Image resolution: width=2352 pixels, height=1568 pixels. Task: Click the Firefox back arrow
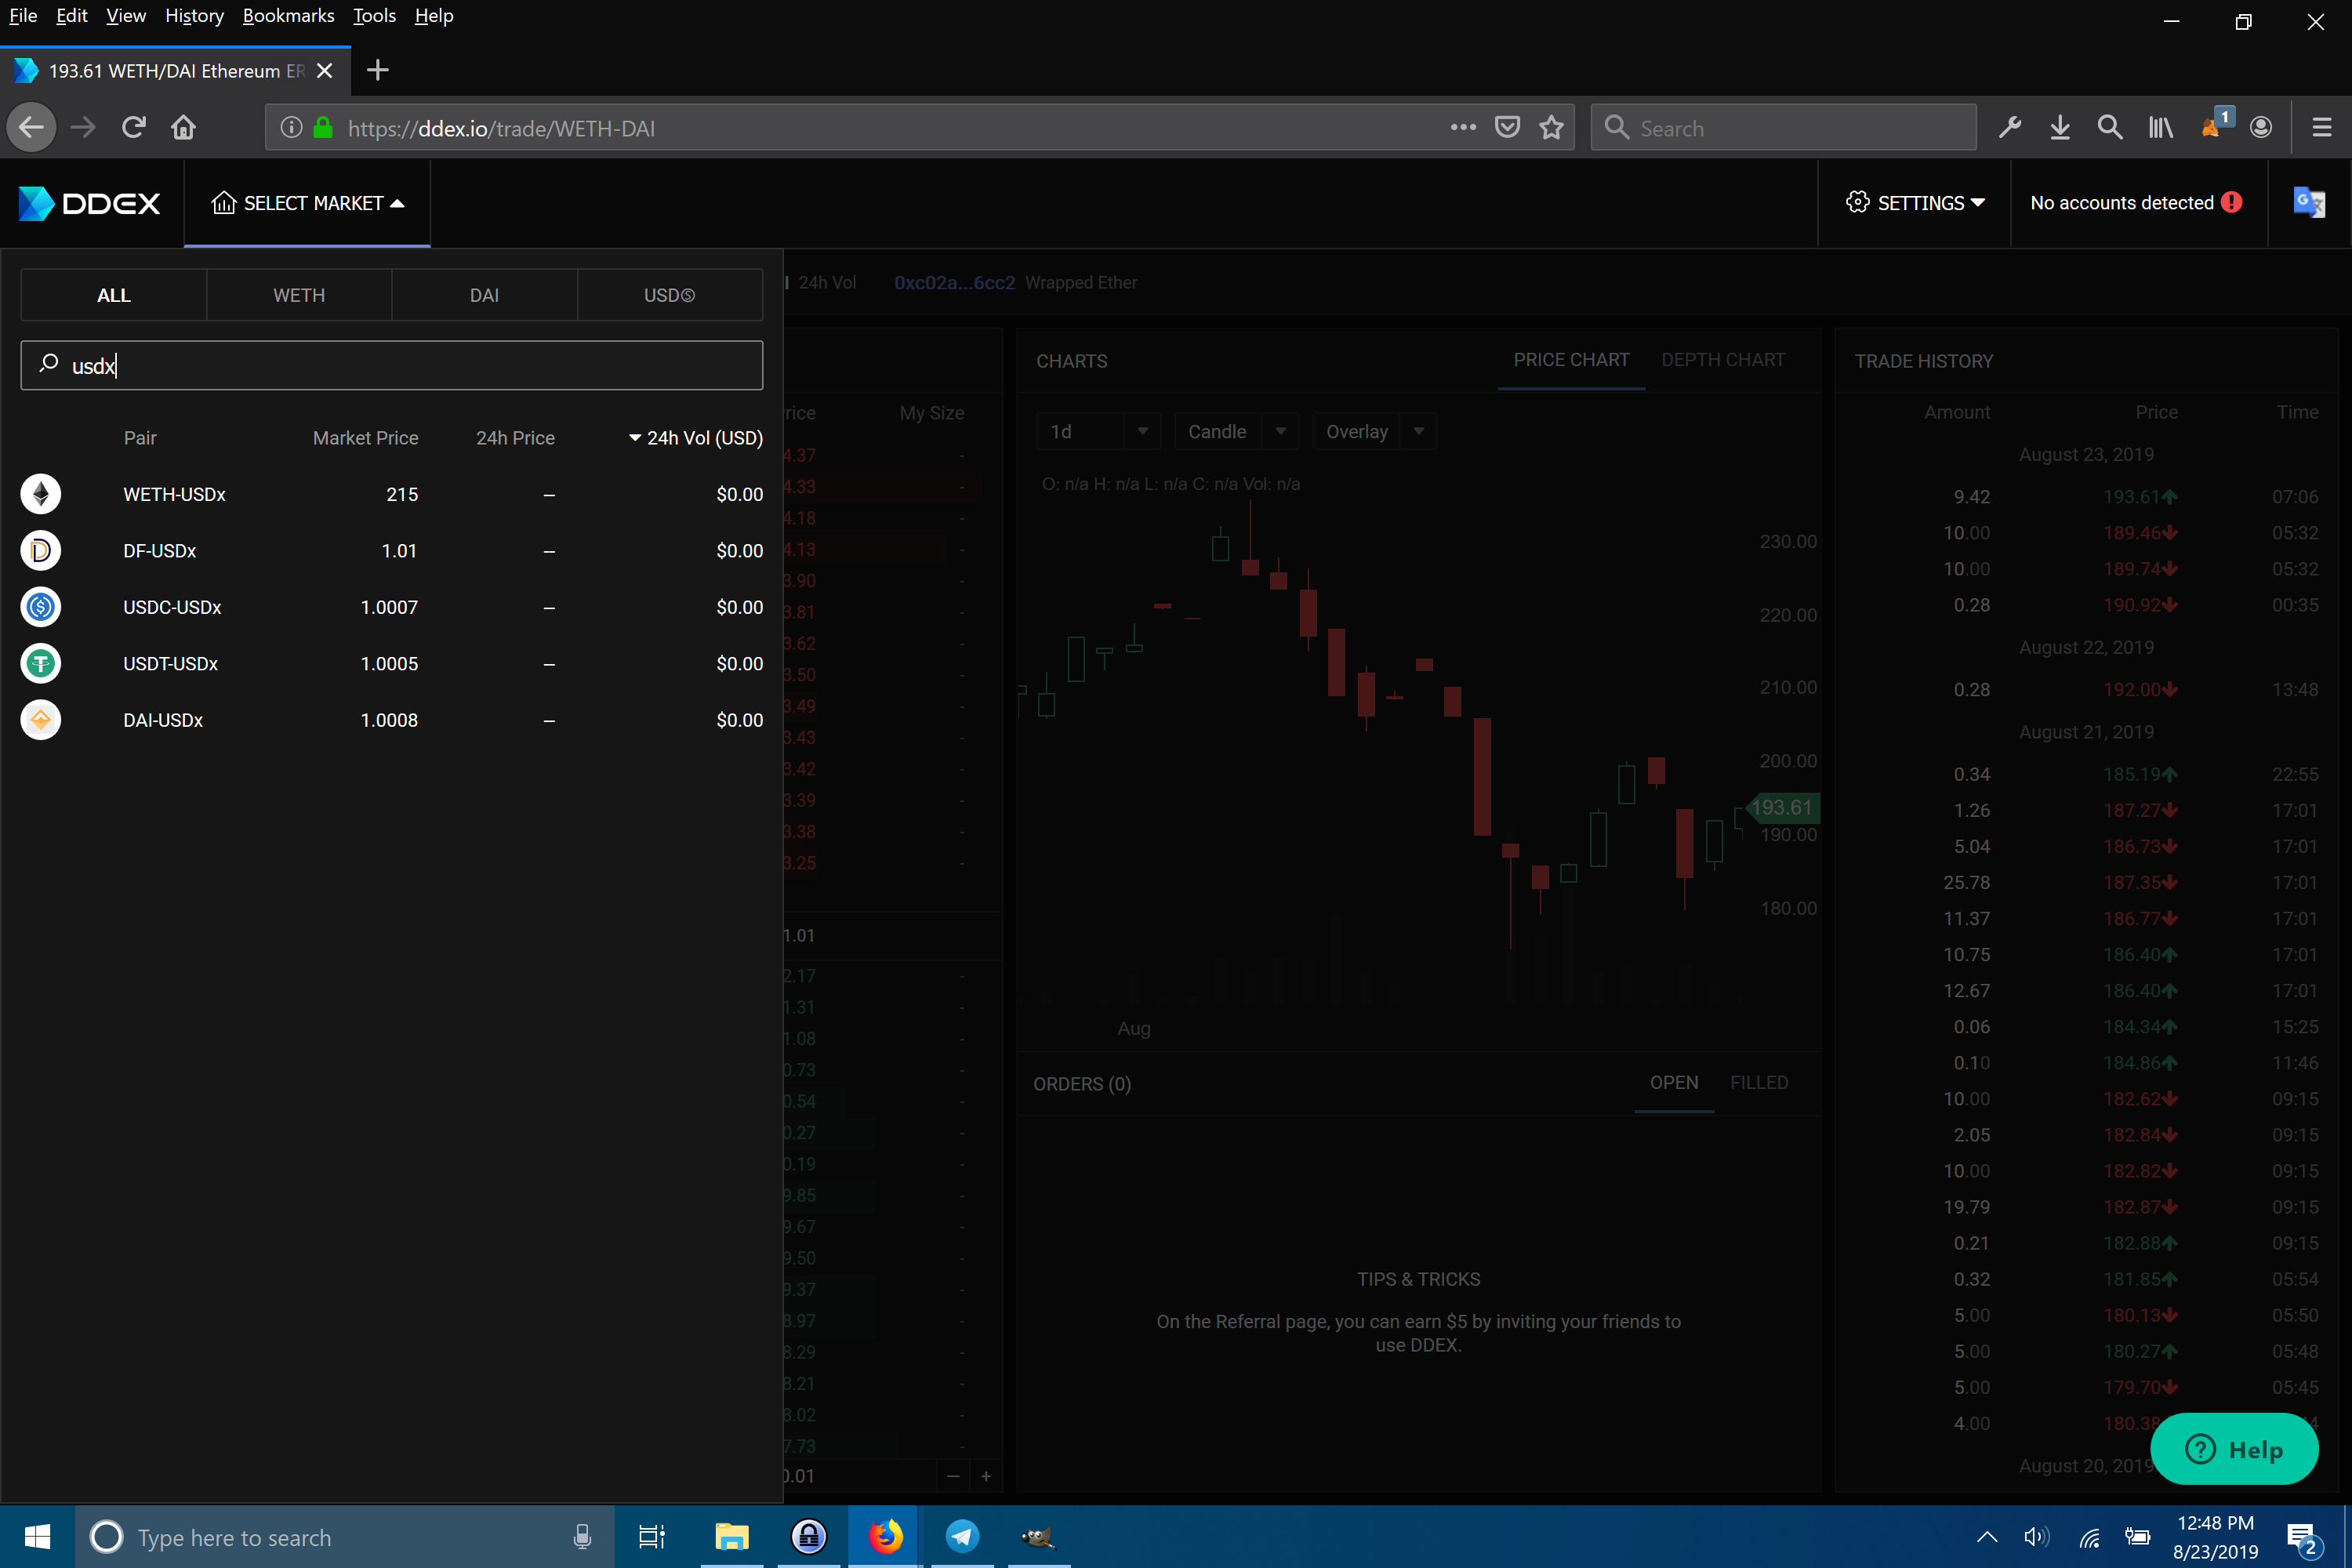[32, 128]
